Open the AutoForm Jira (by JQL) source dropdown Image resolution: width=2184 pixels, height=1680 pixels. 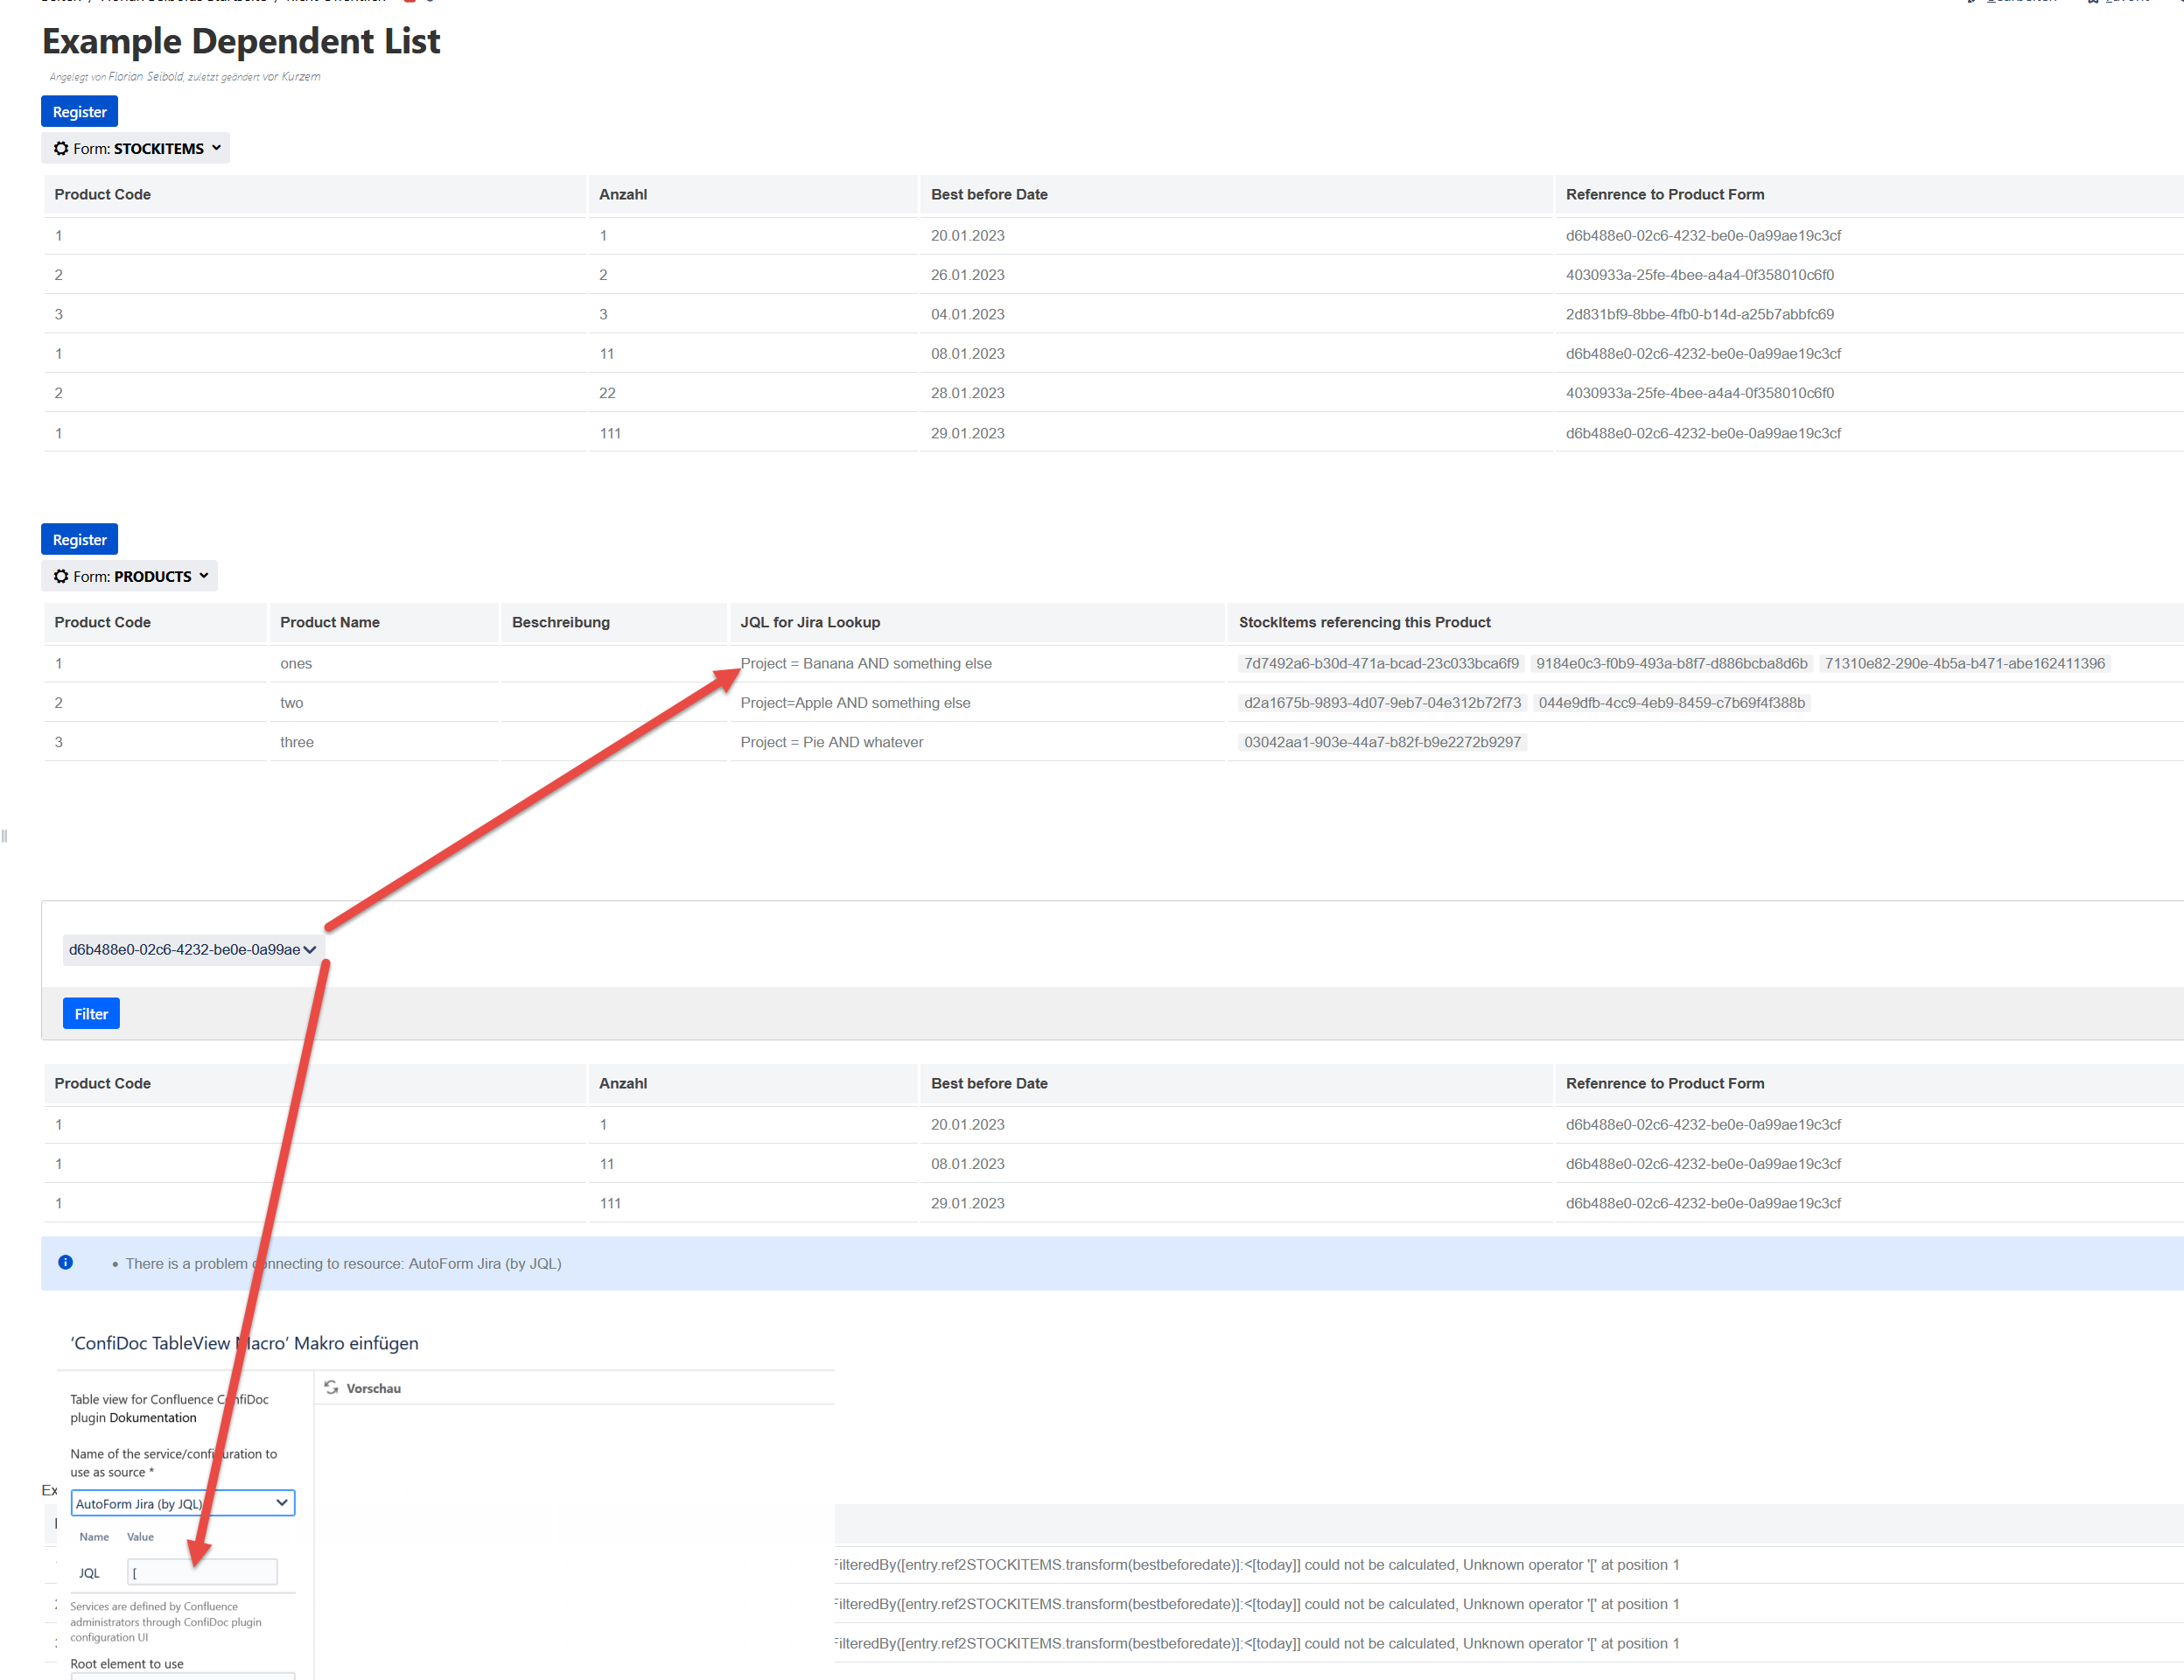tap(183, 1503)
